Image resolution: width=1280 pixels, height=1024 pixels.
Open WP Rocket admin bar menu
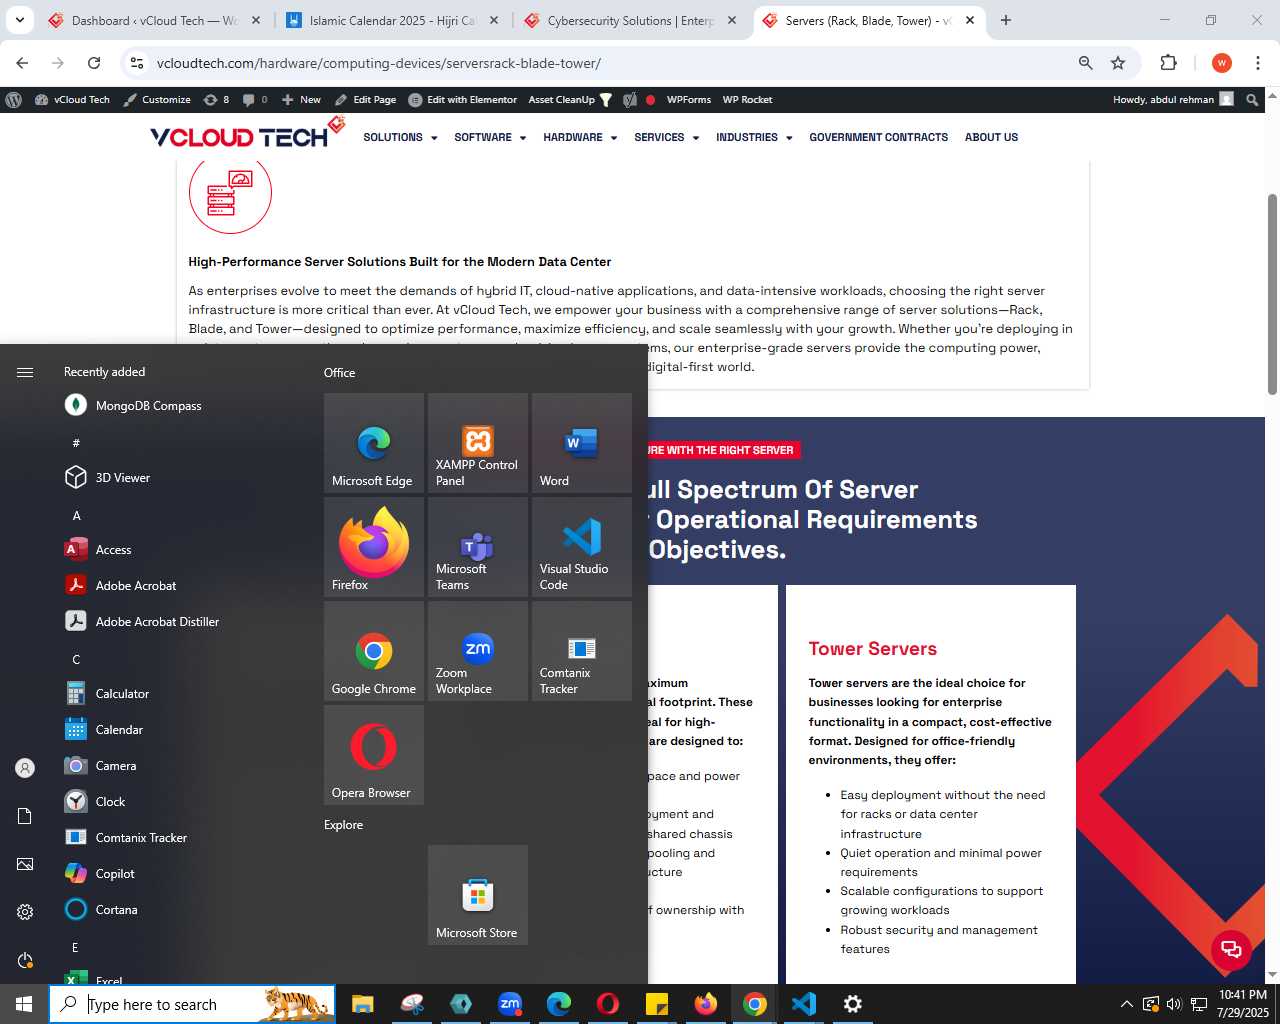tap(747, 99)
